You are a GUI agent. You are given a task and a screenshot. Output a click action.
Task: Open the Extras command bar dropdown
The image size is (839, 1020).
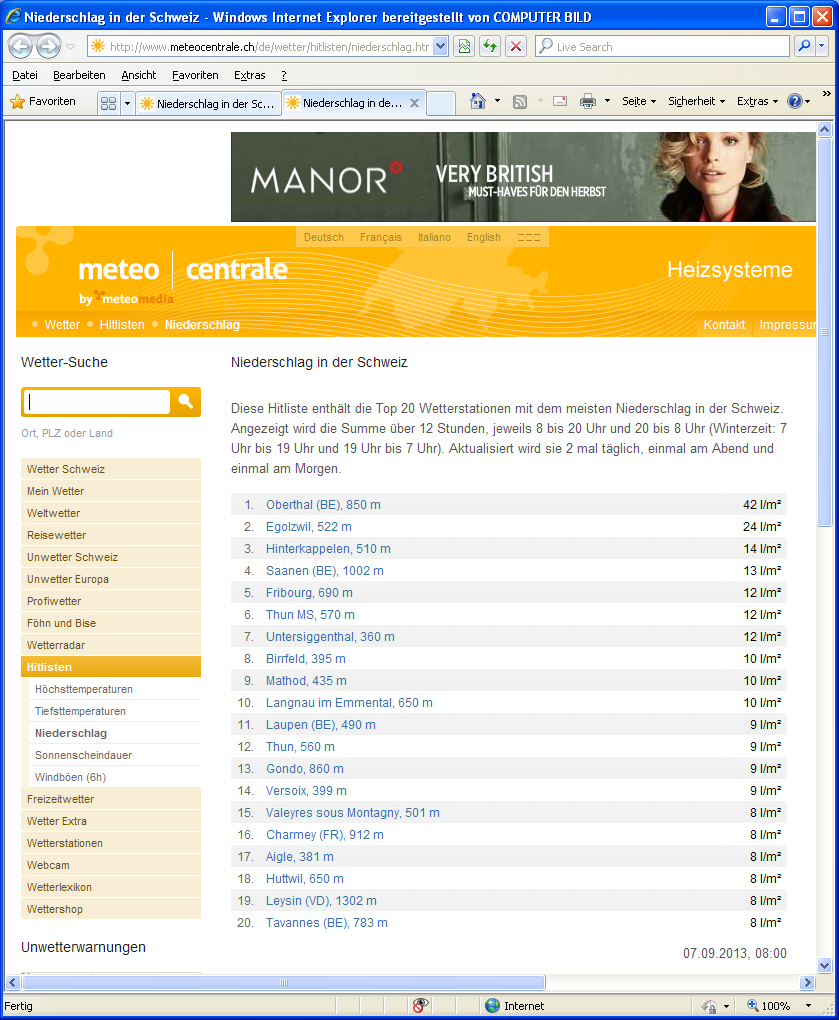click(x=757, y=101)
